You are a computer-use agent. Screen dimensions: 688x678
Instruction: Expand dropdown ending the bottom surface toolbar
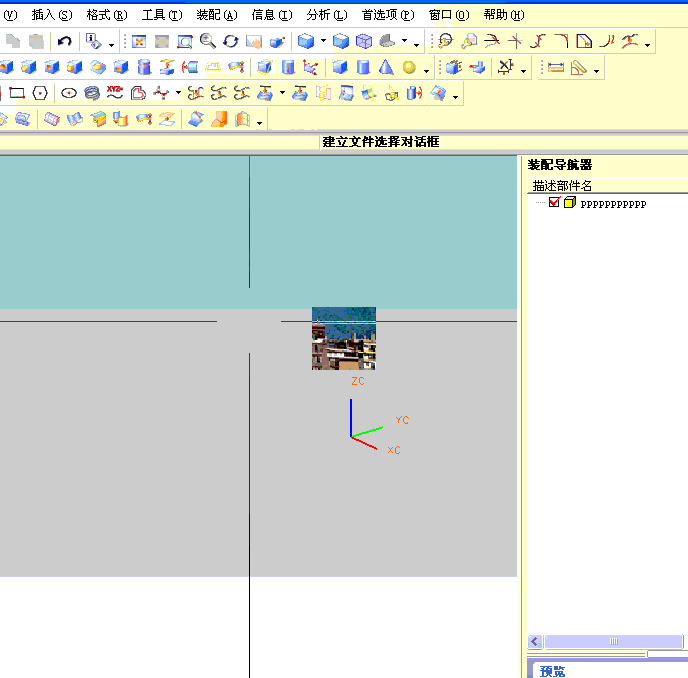tap(259, 123)
